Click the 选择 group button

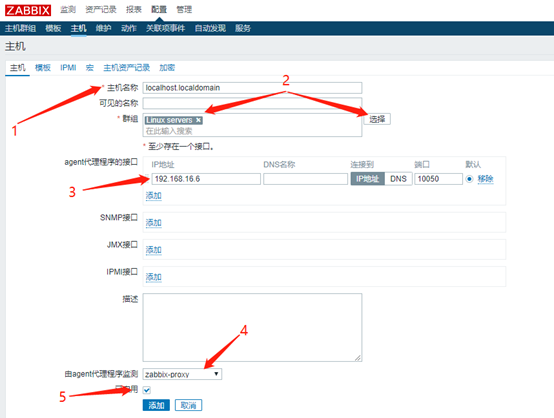coord(377,119)
